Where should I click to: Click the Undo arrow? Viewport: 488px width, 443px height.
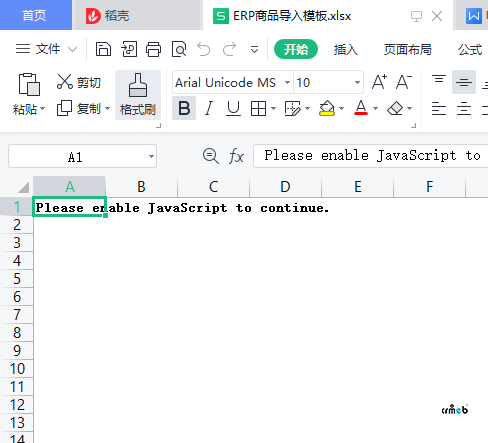[204, 49]
